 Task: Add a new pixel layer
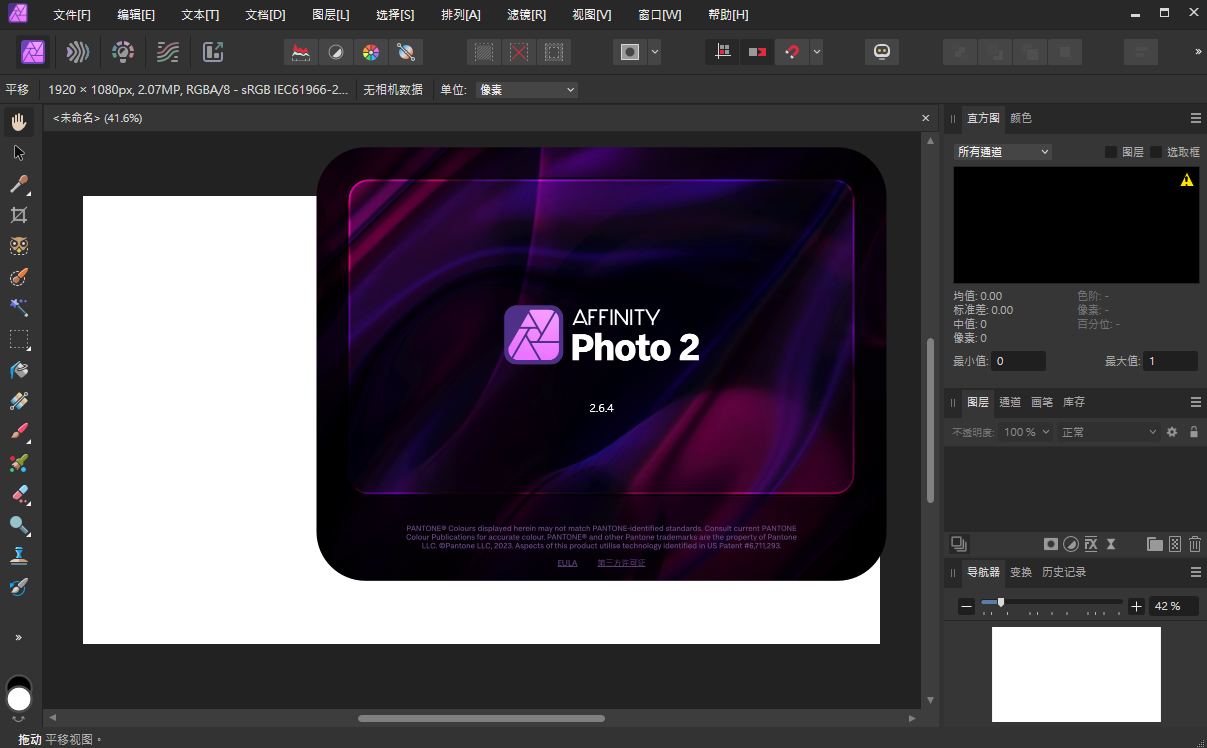1175,544
